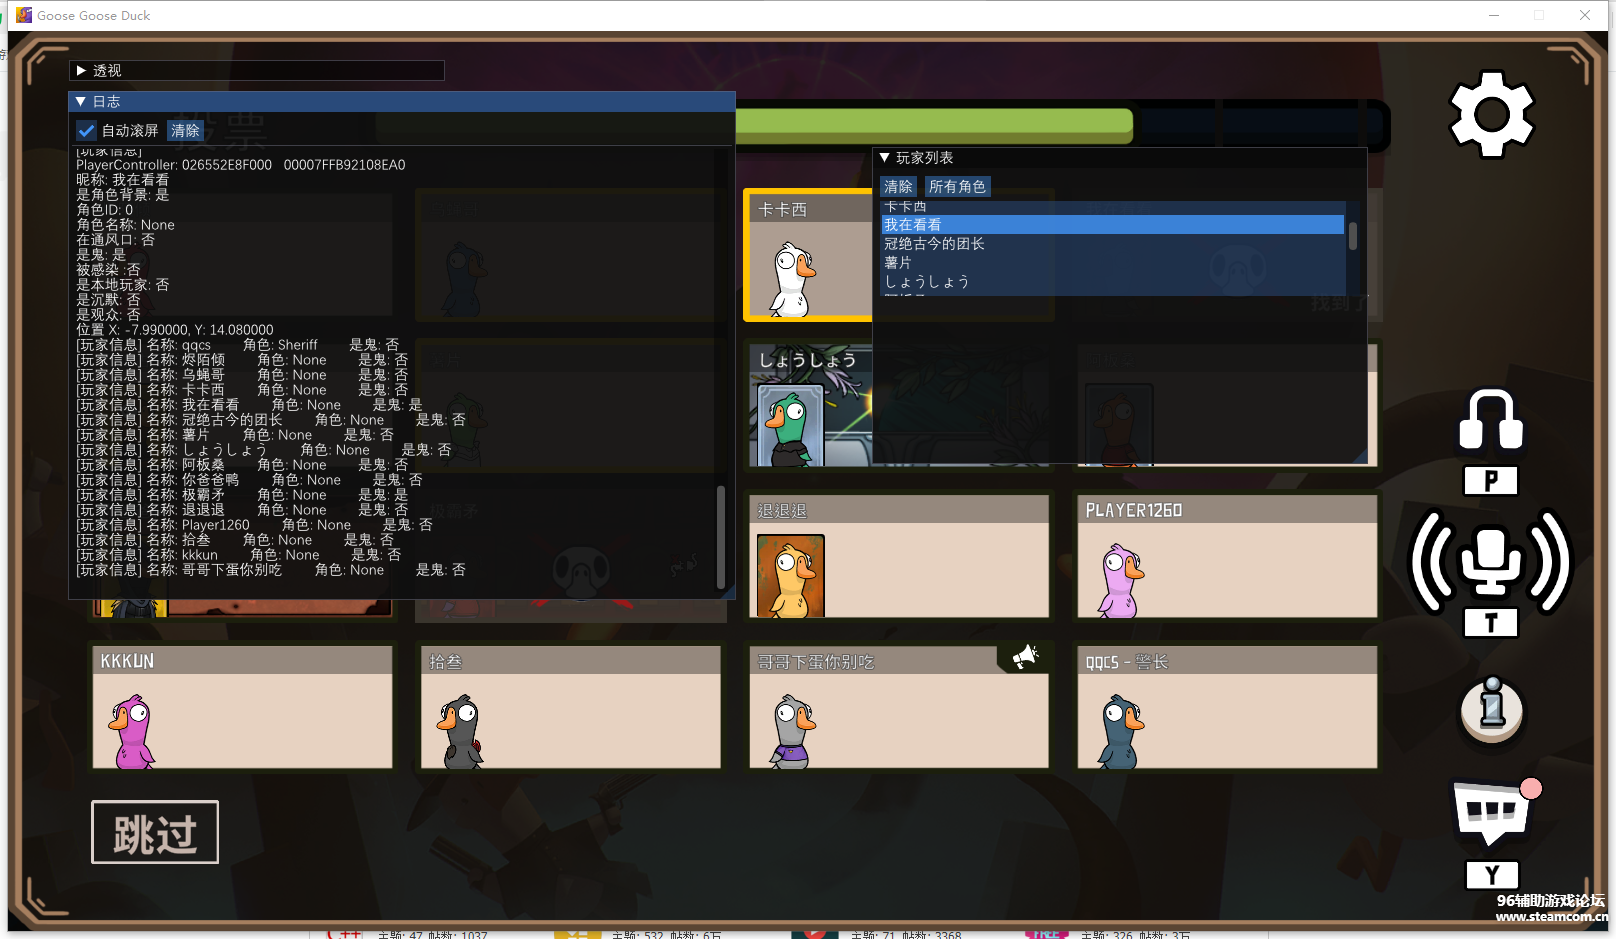The height and width of the screenshot is (939, 1616).
Task: Open the role info pawn icon
Action: click(x=1491, y=710)
